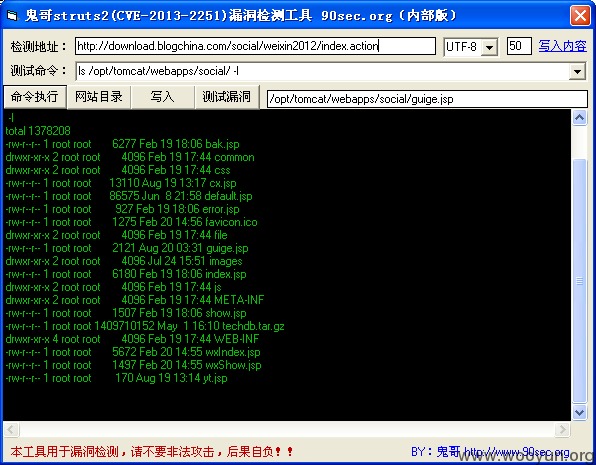
Task: Select the favicon.ico output row
Action: pos(132,222)
